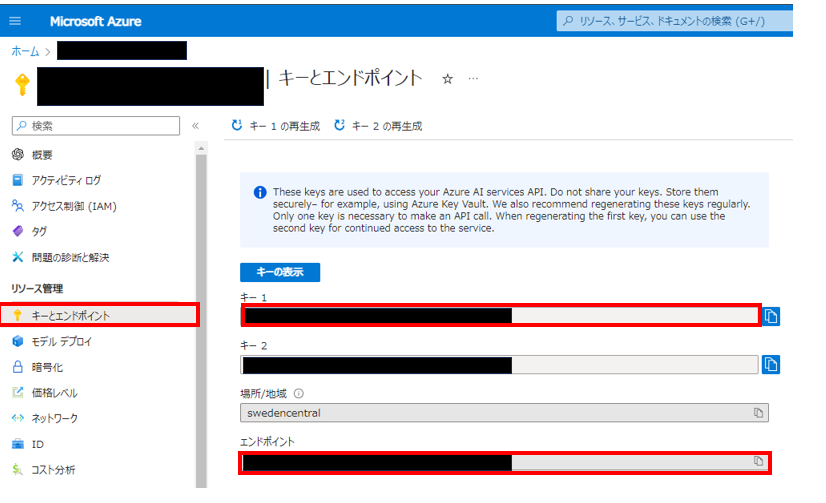Click the Microsoft Azure logo text
This screenshot has height=503, width=826.
tap(95, 22)
